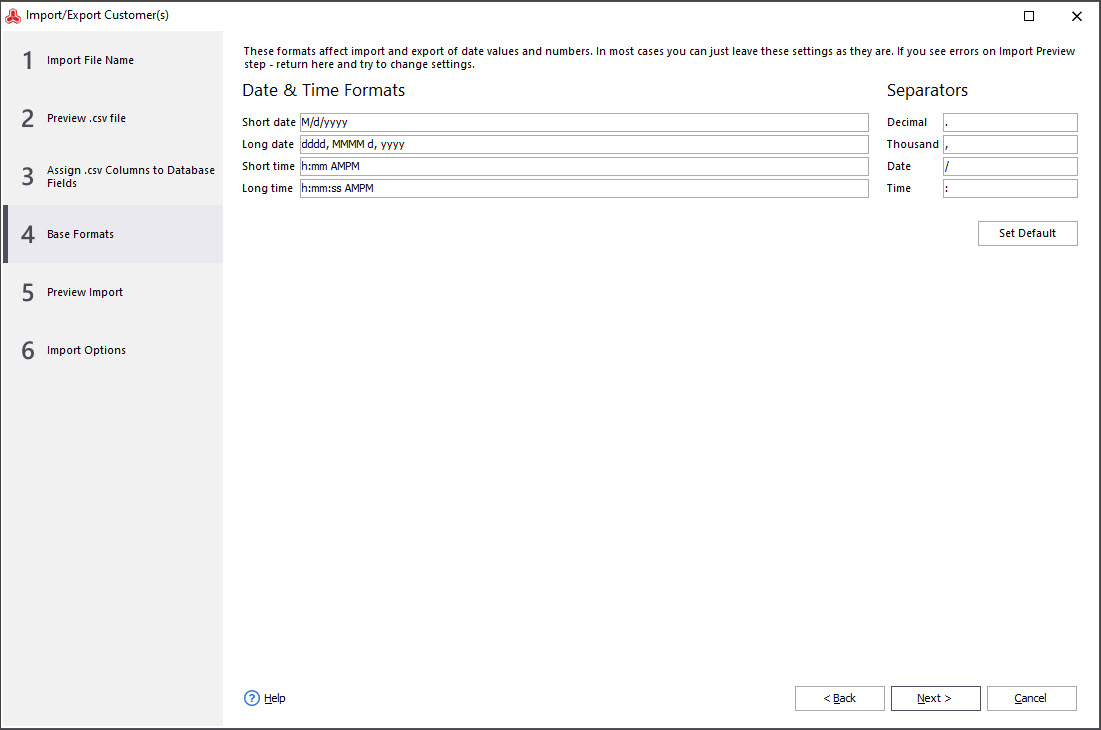Select step 4 Base Formats
1101x730 pixels.
click(113, 234)
